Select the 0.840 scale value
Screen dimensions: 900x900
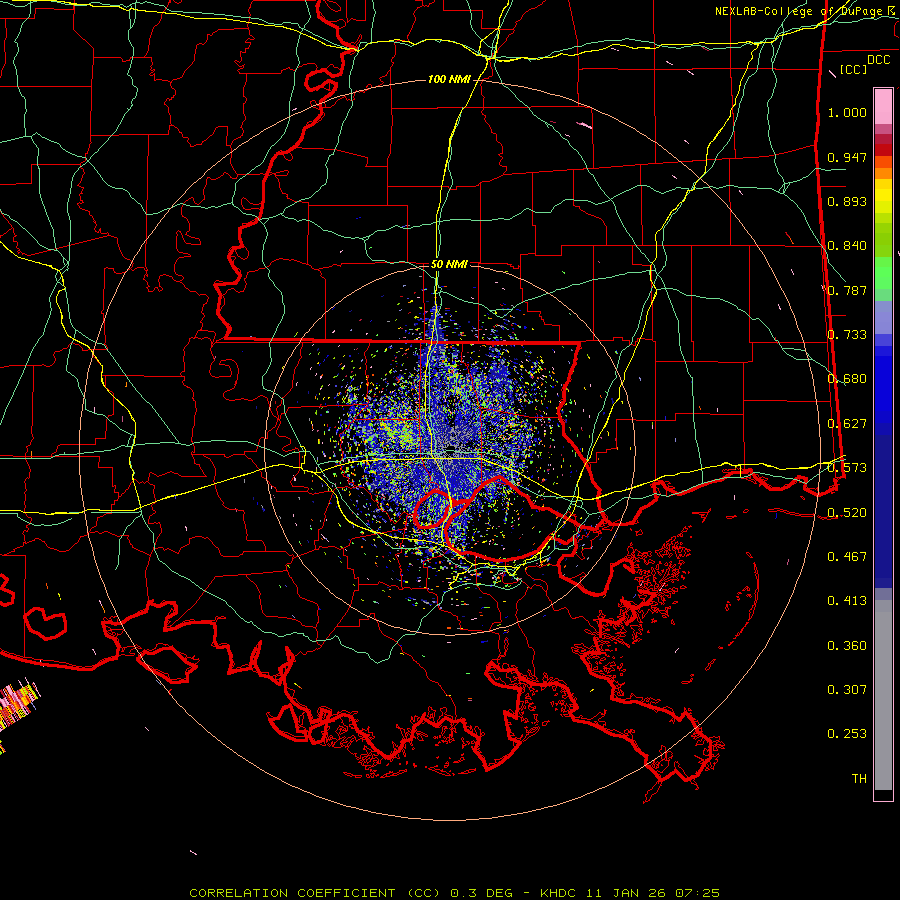(x=847, y=246)
